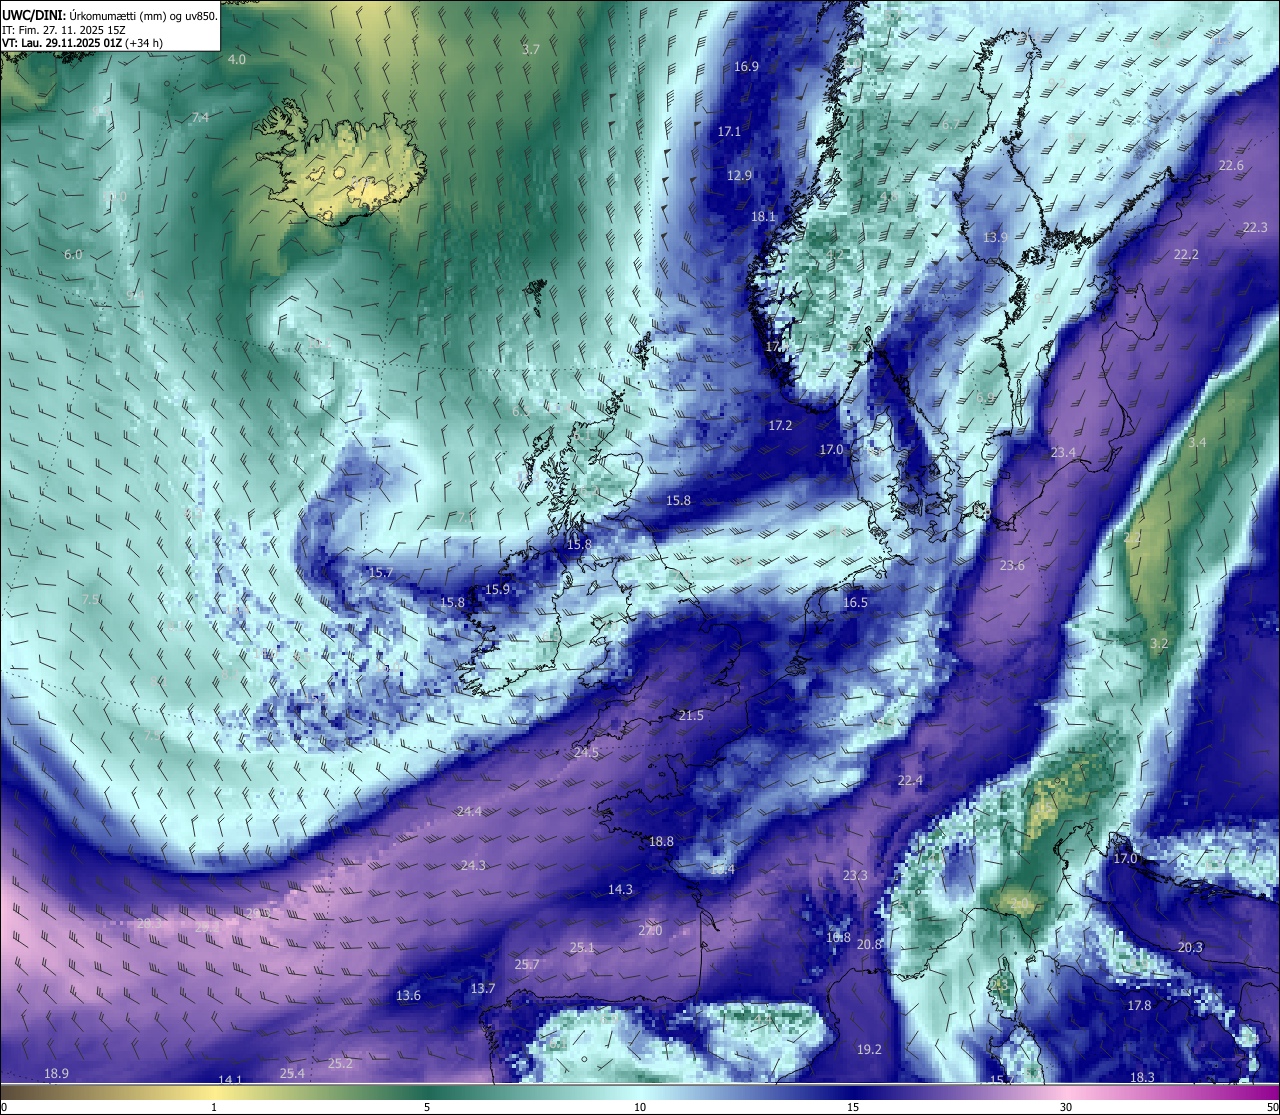This screenshot has width=1280, height=1115.
Task: Click the 22.6 value label
Action: (x=1231, y=165)
